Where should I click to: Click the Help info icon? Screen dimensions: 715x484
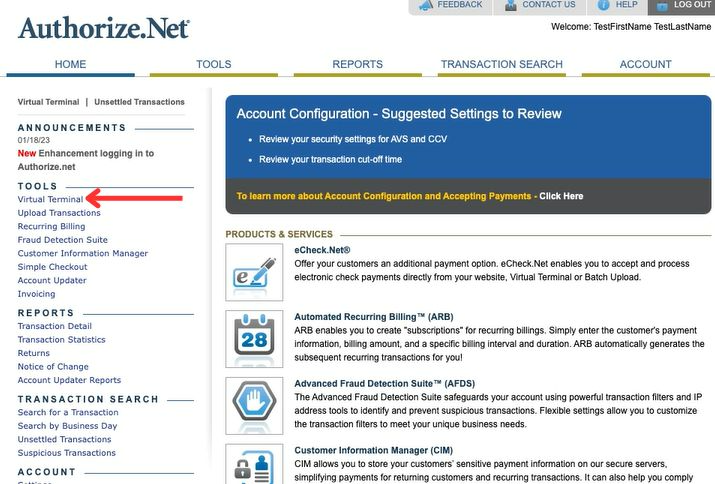[603, 5]
